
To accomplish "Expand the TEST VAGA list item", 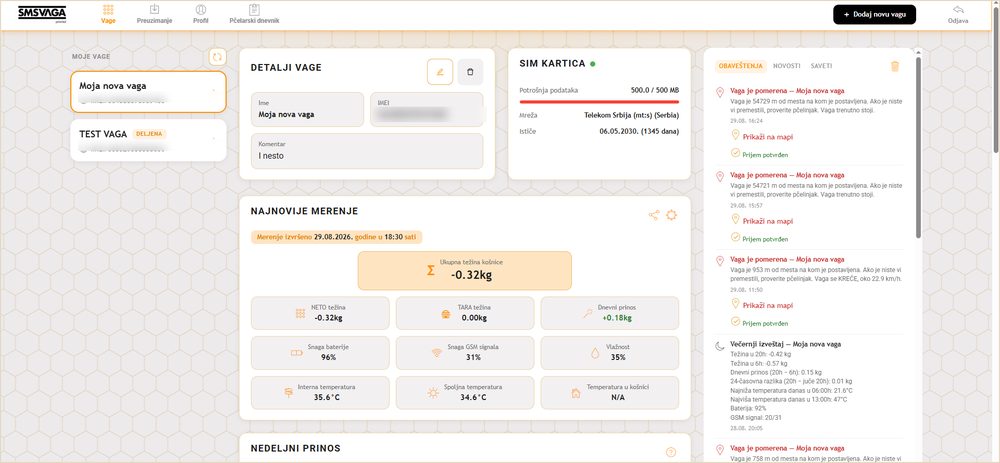I will pyautogui.click(x=148, y=140).
